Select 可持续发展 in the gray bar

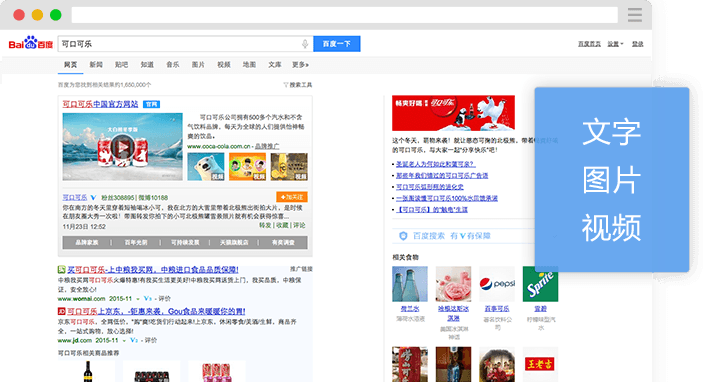185,242
